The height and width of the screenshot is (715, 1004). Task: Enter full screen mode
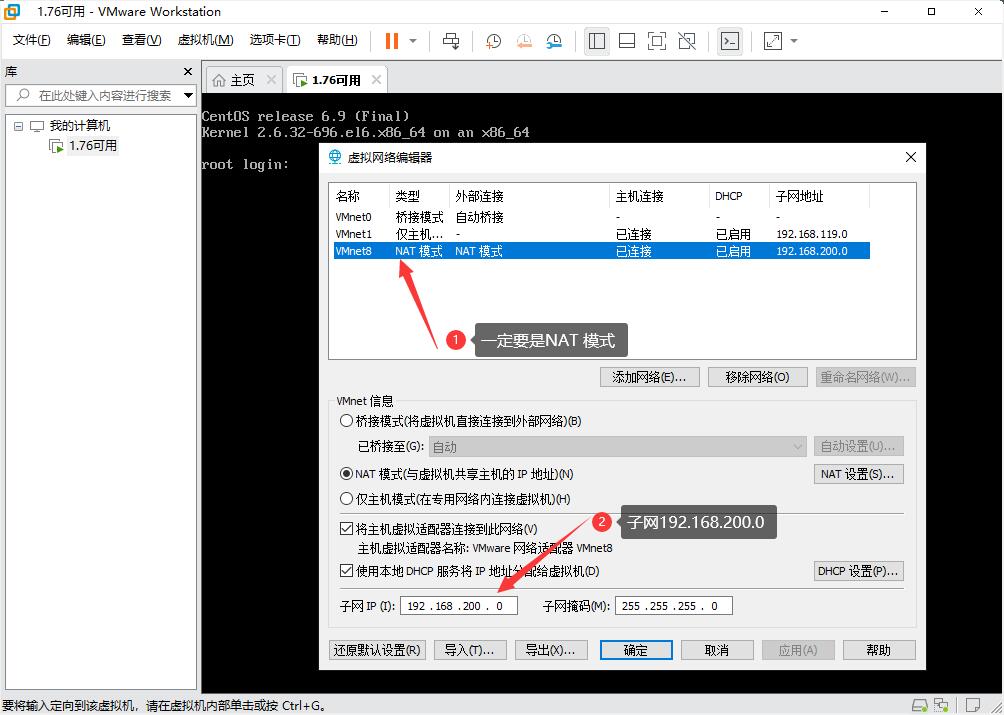(x=656, y=41)
